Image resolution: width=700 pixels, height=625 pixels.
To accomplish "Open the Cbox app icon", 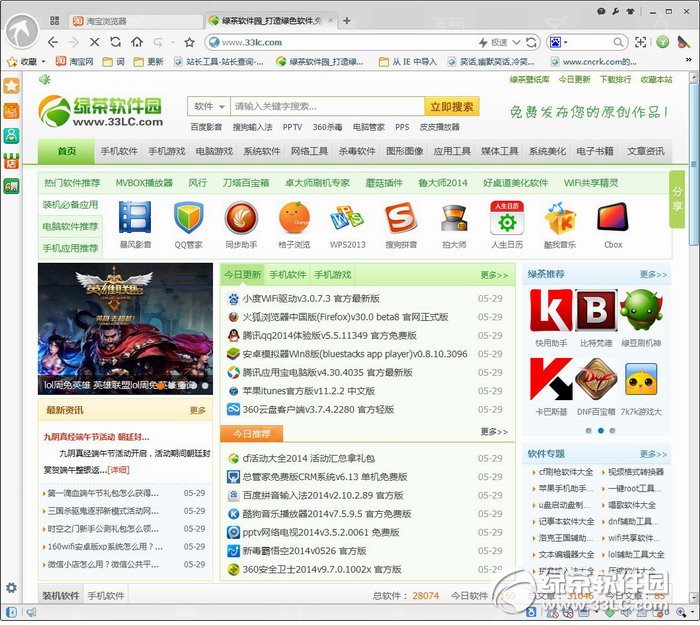I will 612,224.
